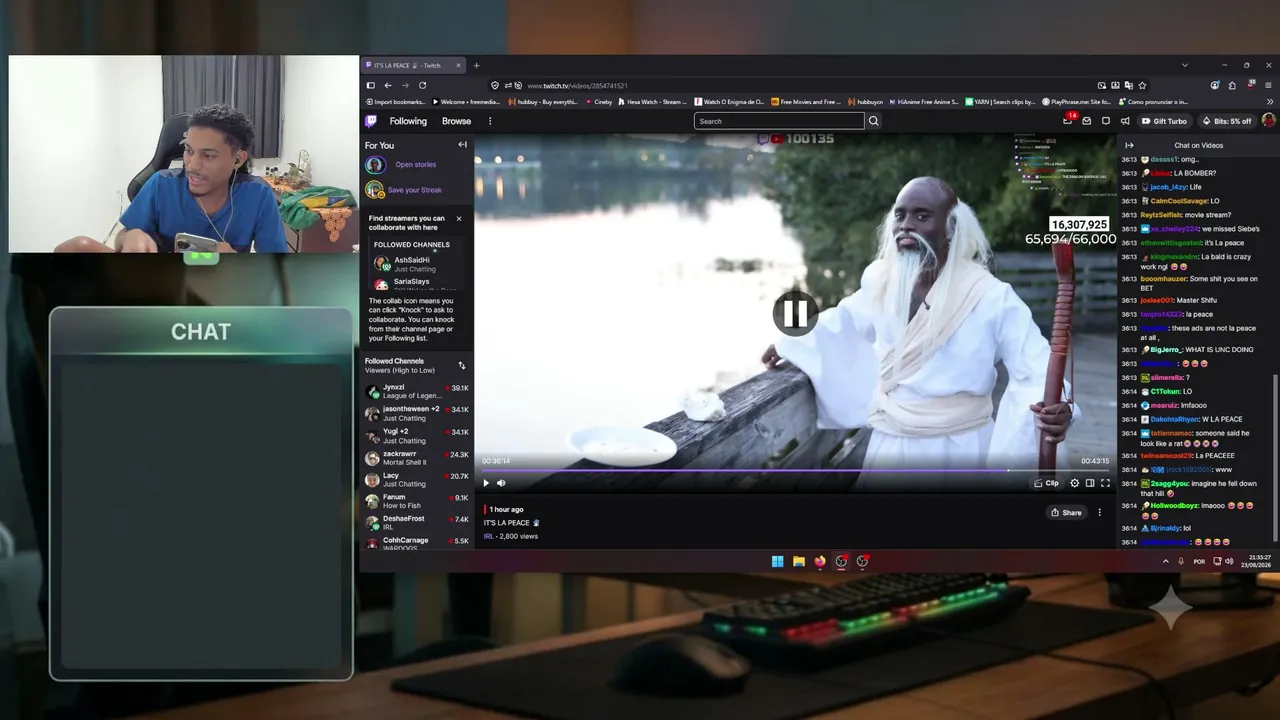Open the Windows Start menu

click(777, 561)
